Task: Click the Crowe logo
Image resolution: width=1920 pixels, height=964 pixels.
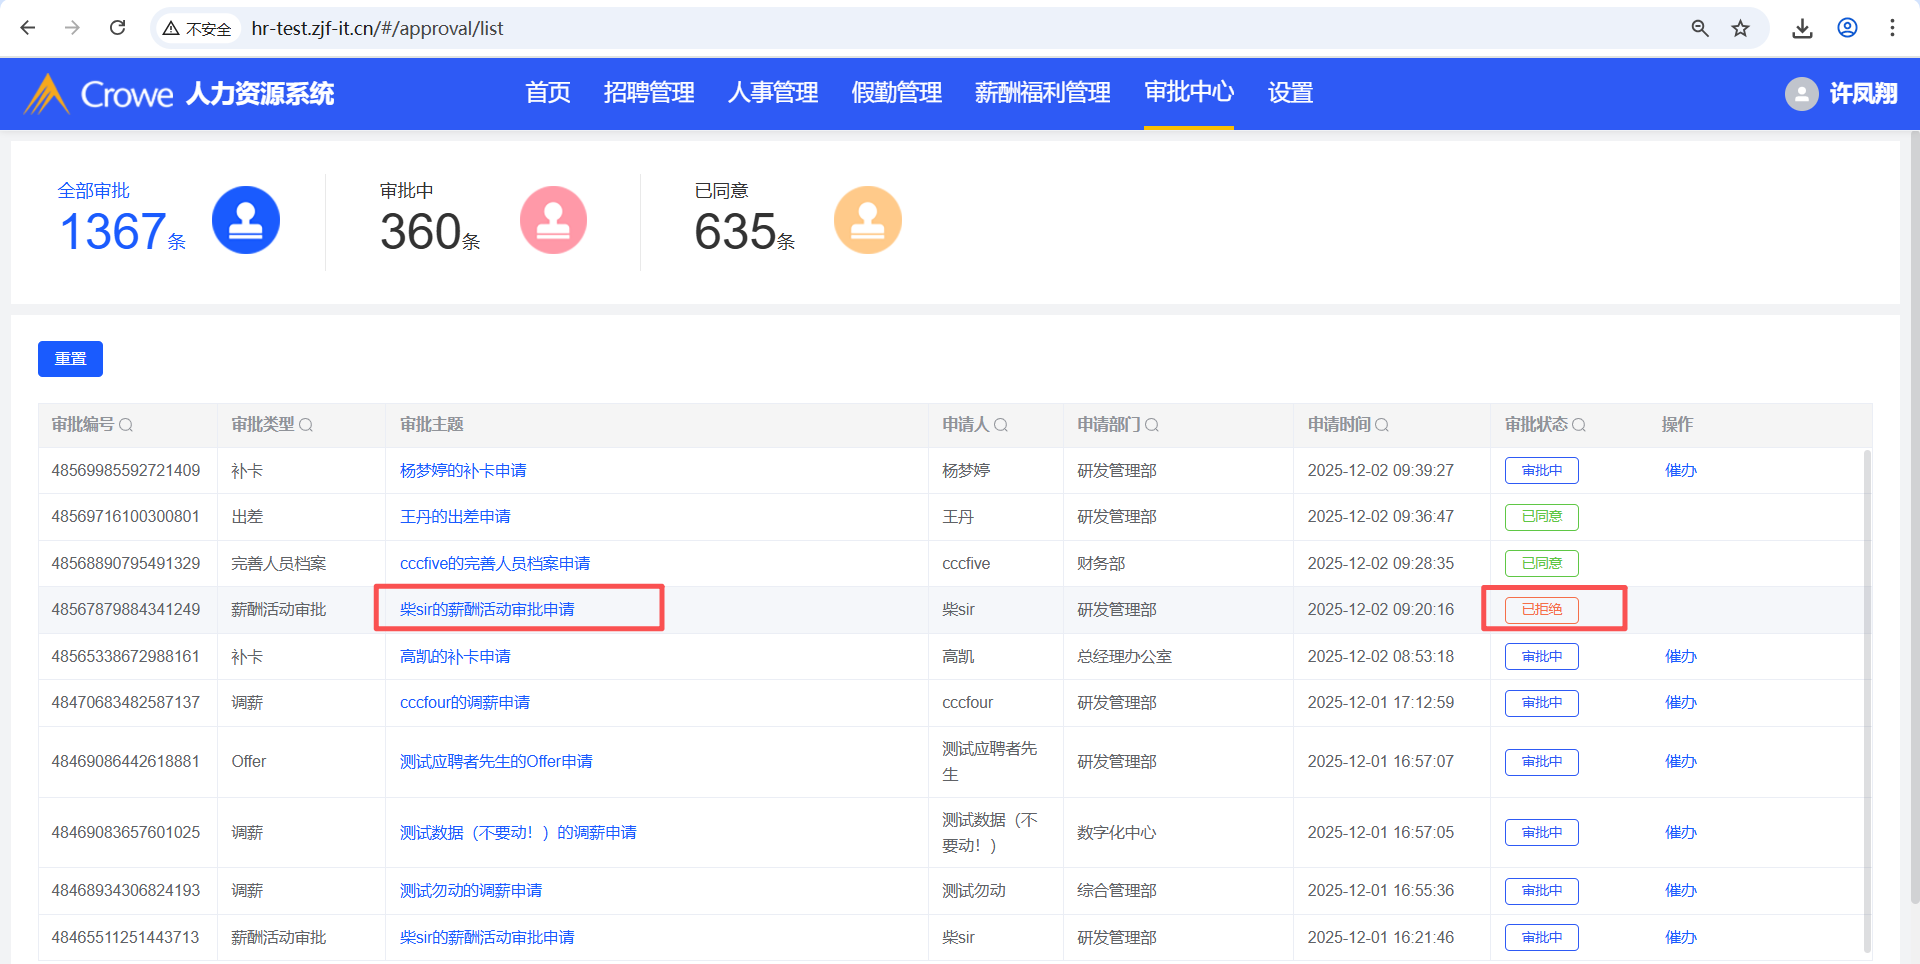Action: [x=98, y=94]
